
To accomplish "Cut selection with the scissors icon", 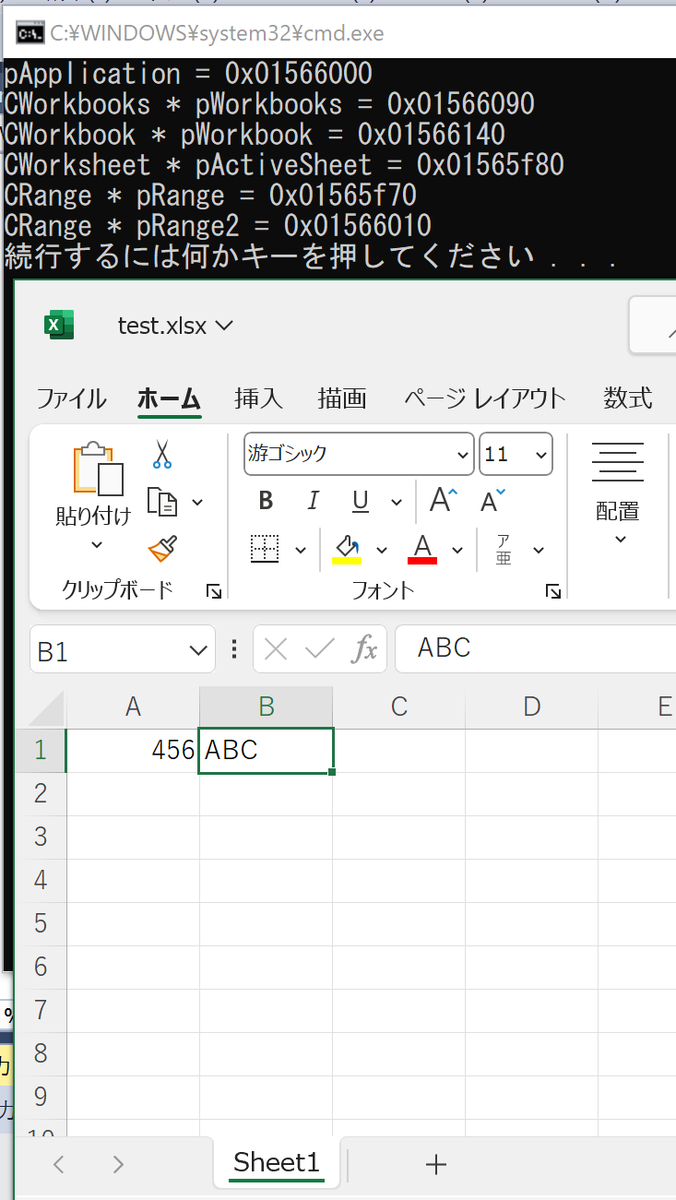I will click(x=162, y=455).
